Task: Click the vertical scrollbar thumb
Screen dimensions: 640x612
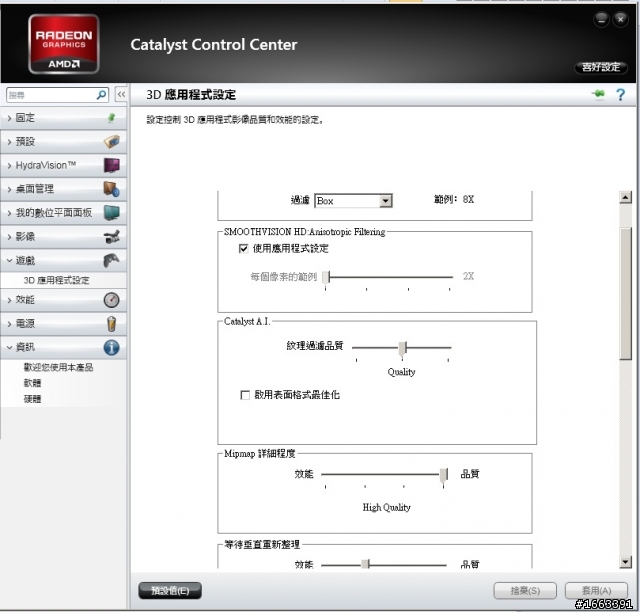Action: click(x=625, y=294)
